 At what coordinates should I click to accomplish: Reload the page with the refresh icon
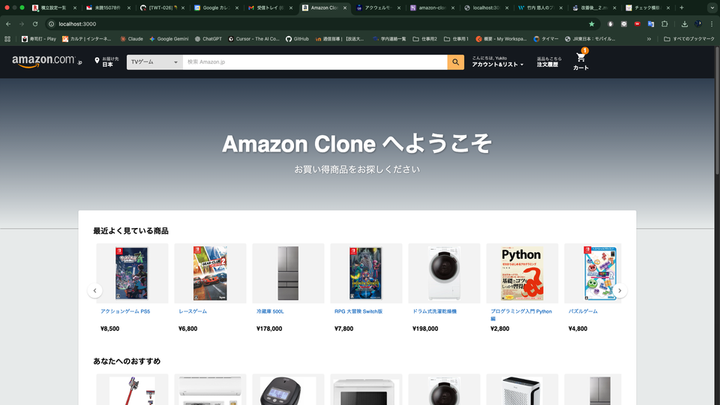35,24
